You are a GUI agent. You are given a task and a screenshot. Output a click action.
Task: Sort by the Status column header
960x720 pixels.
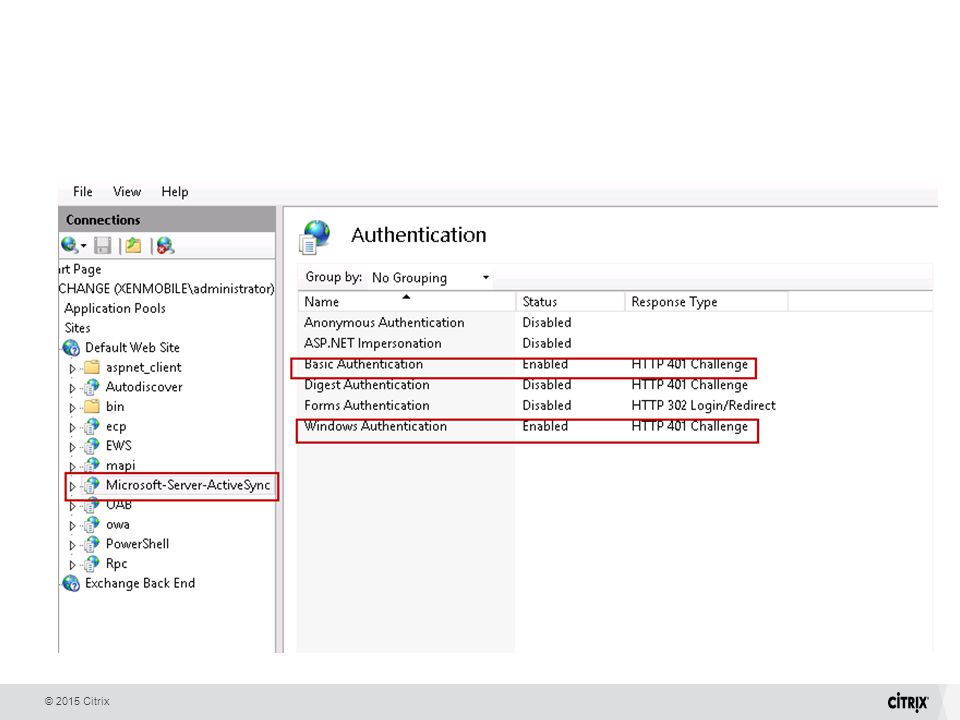tap(571, 301)
